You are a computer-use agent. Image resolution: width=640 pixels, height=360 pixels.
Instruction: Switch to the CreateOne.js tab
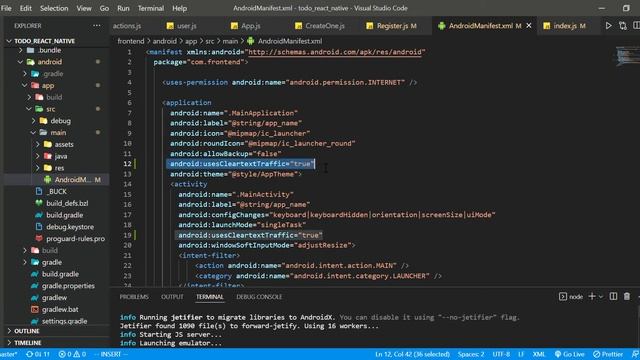pos(320,26)
